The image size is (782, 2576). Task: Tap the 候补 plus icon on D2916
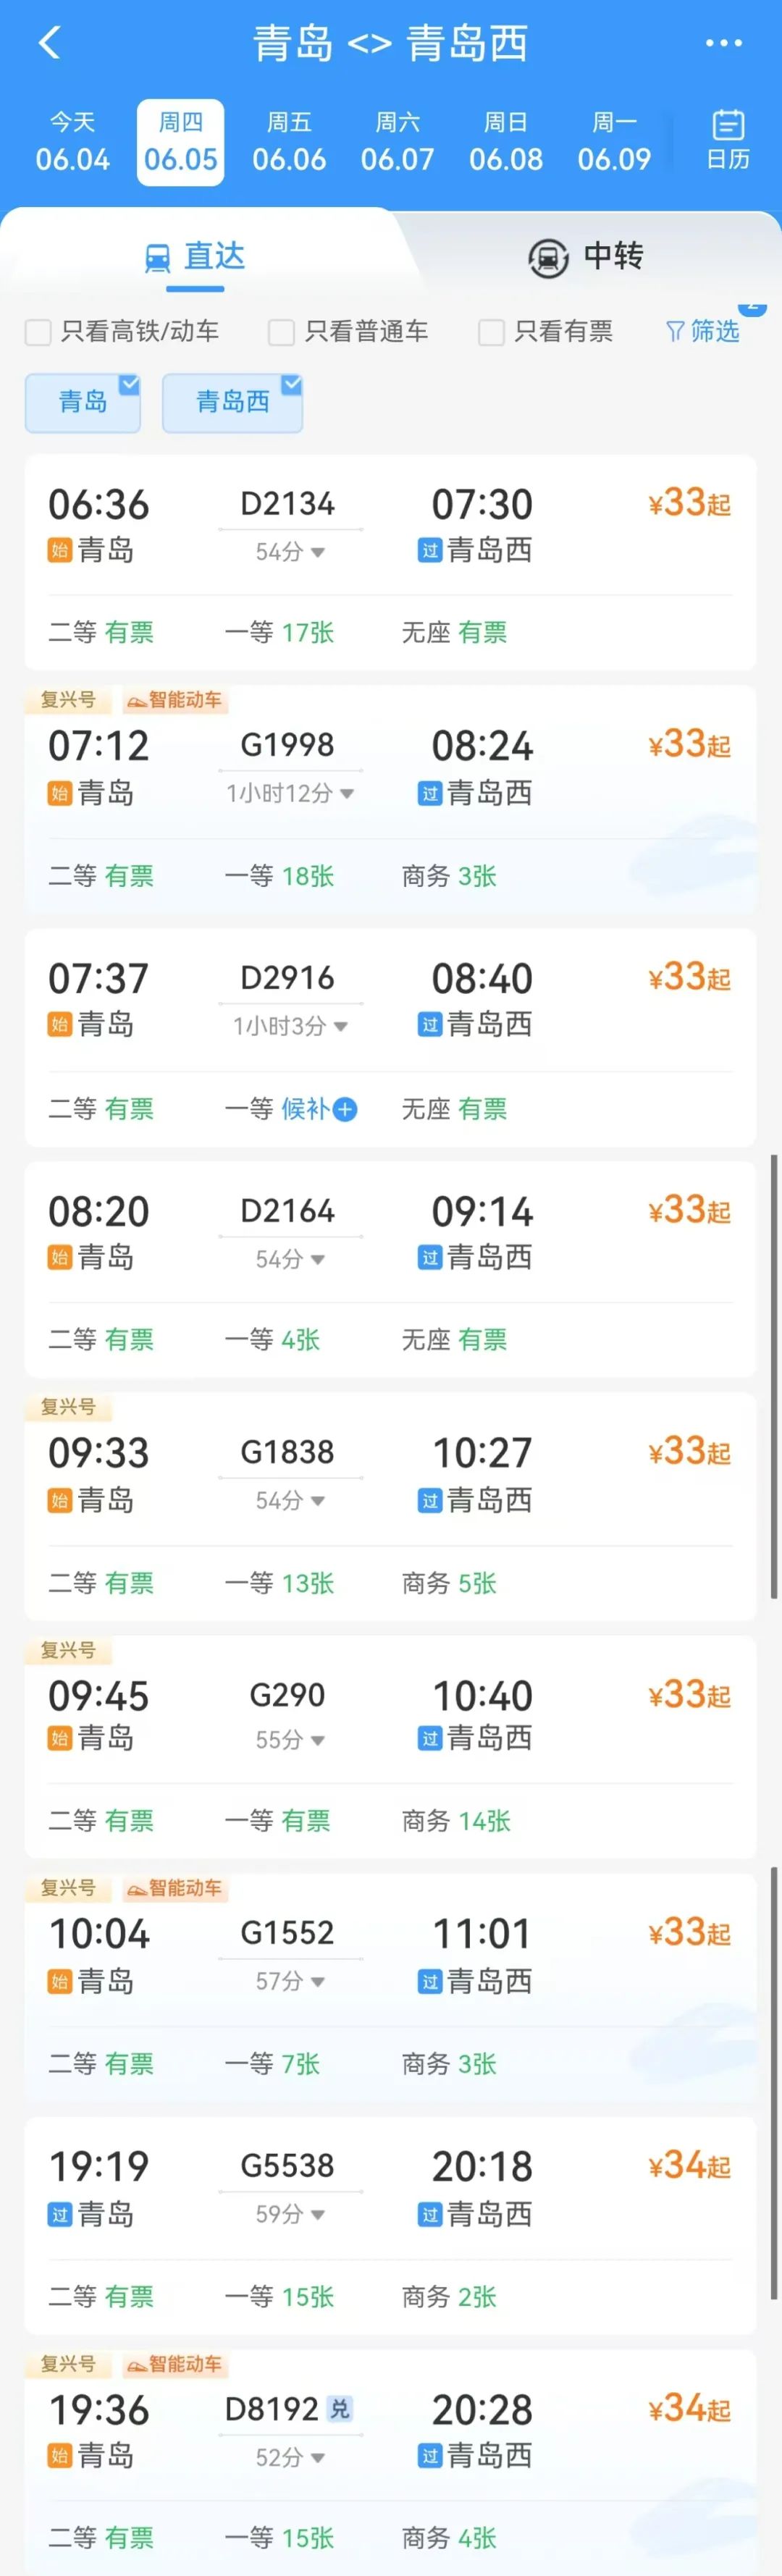pyautogui.click(x=345, y=1109)
